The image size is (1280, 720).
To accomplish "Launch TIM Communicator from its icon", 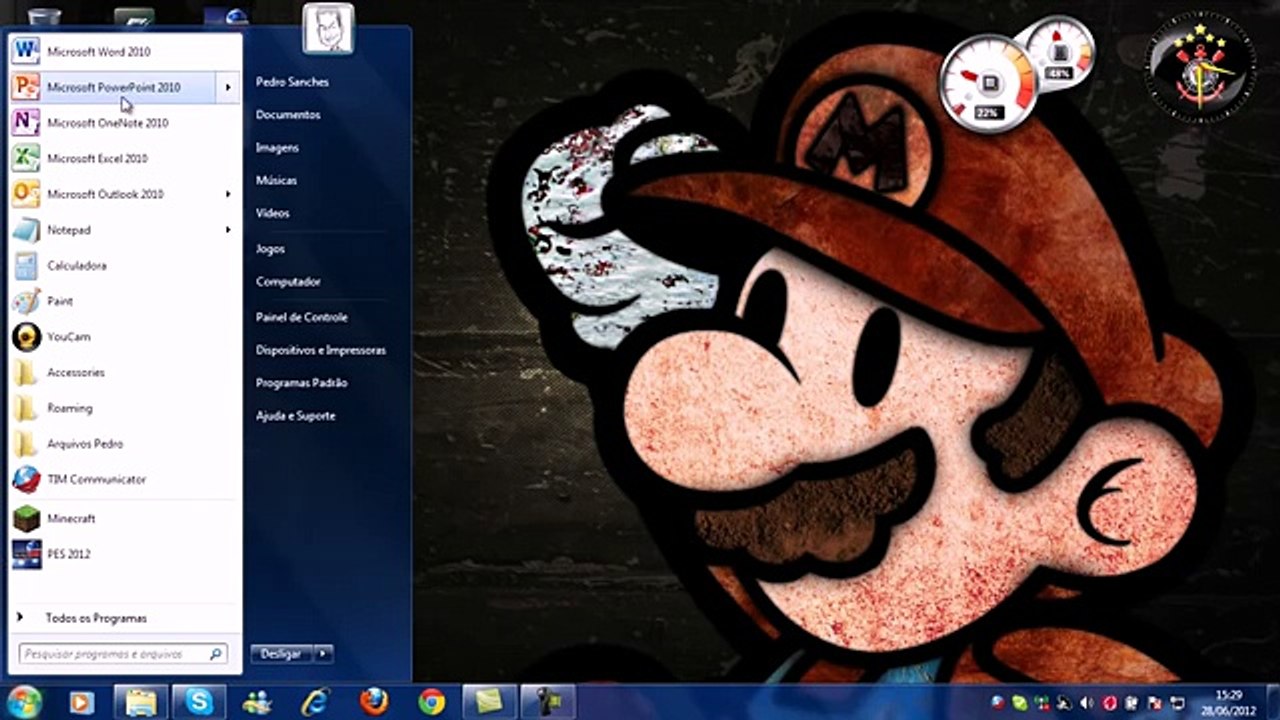I will point(26,479).
